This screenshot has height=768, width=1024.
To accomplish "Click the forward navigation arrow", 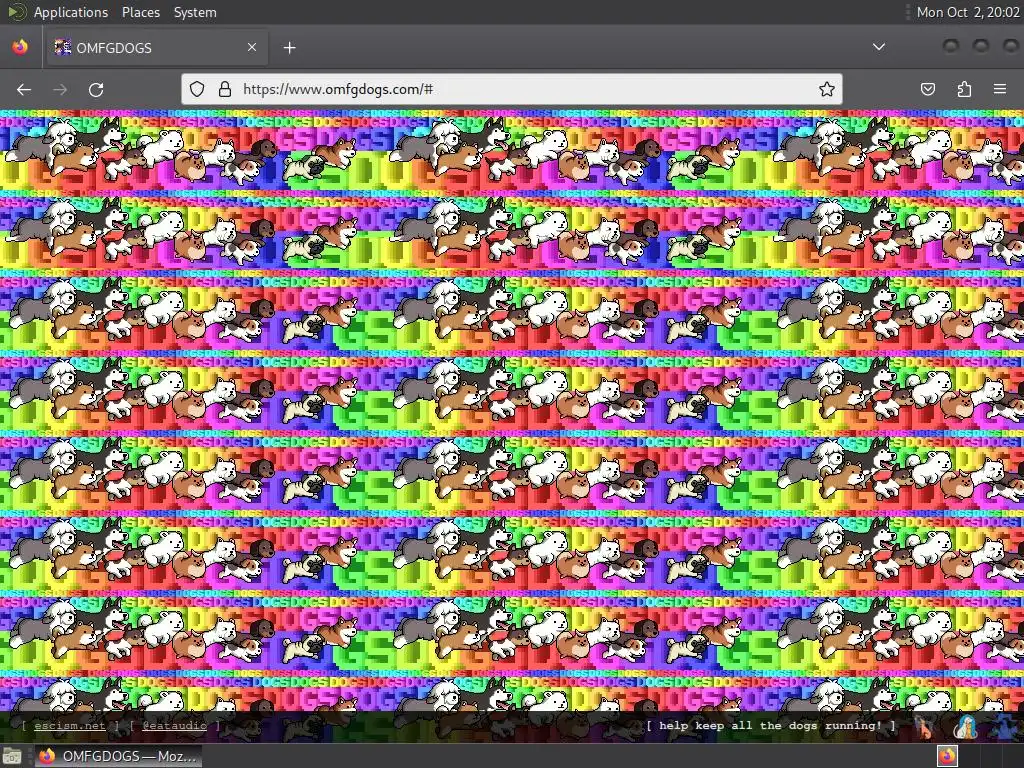I will (60, 89).
